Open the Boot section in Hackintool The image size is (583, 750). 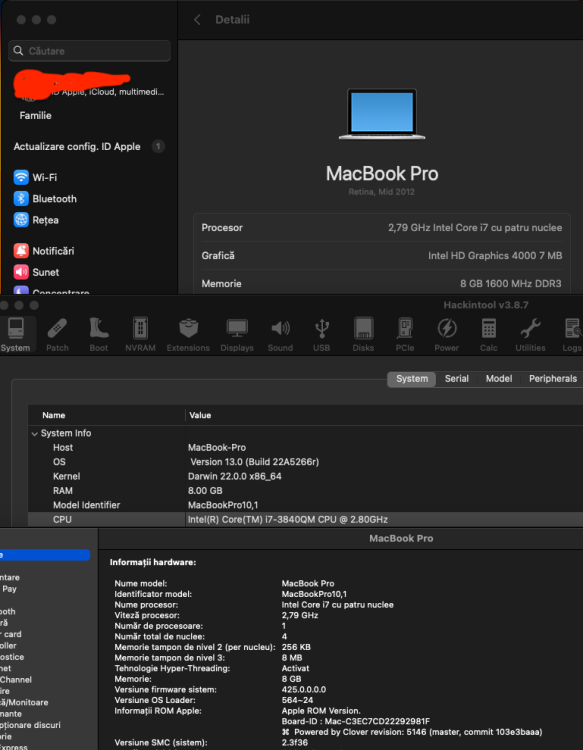99,335
